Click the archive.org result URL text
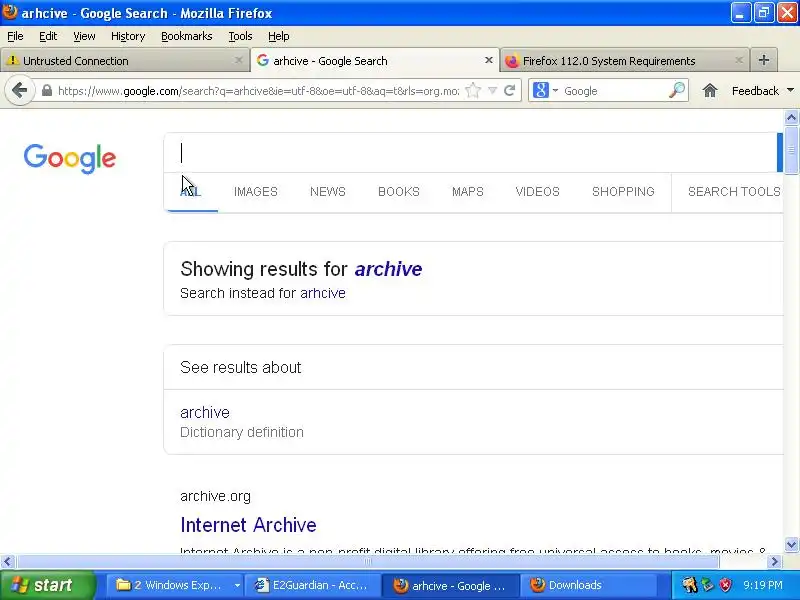The width and height of the screenshot is (800, 600). (x=215, y=496)
